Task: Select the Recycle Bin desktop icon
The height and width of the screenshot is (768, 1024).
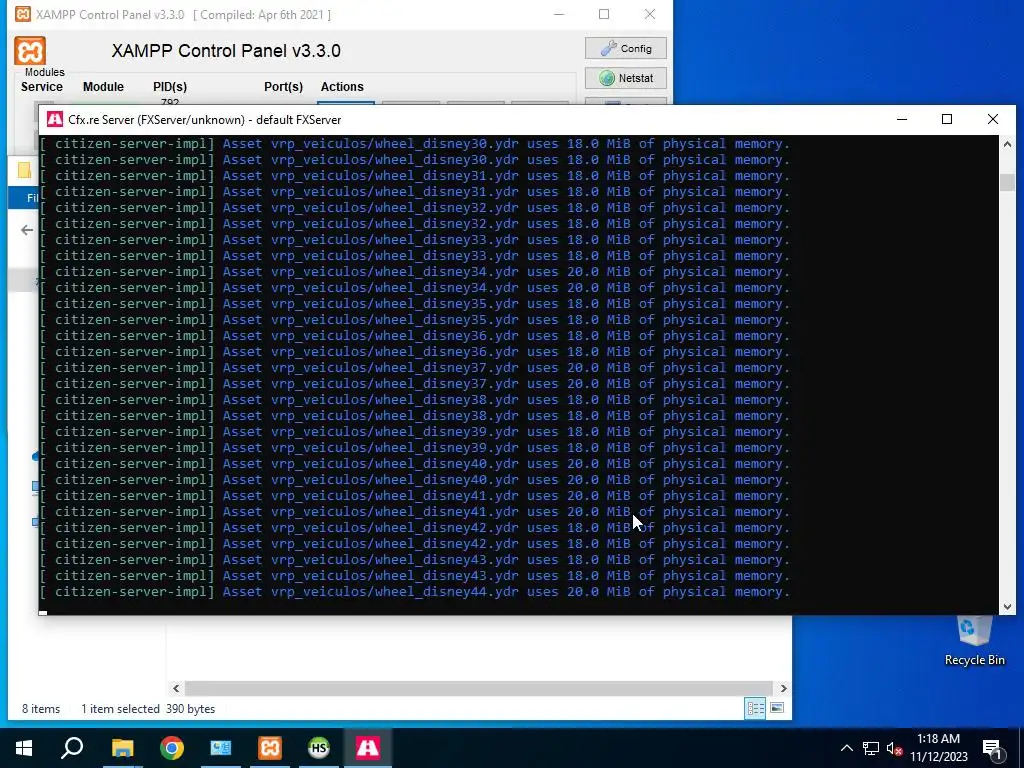Action: click(x=974, y=639)
